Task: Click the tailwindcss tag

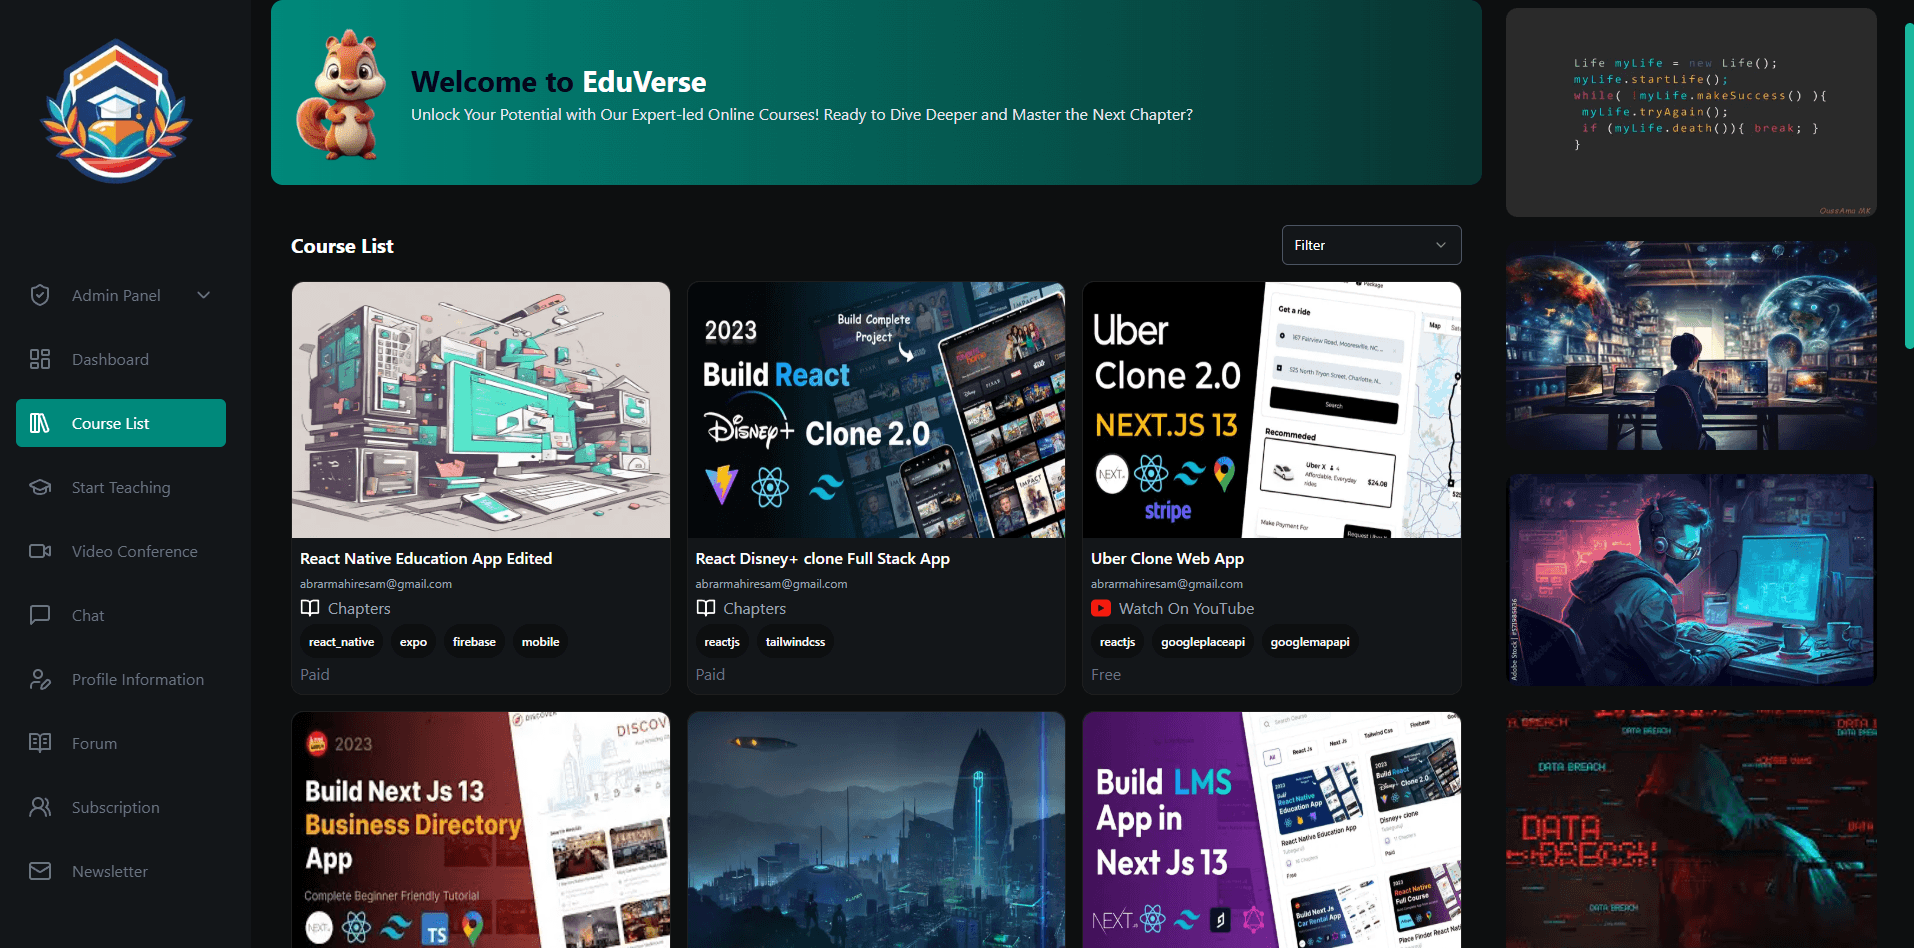Action: coord(795,642)
